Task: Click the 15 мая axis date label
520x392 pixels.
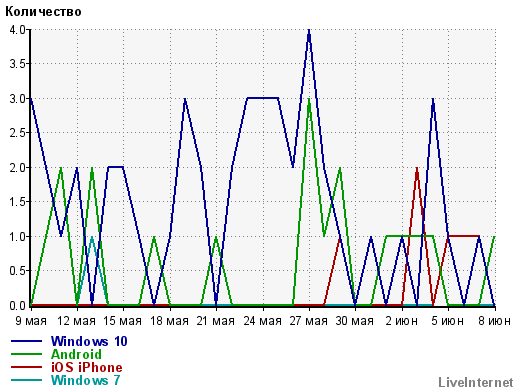Action: coord(123,321)
